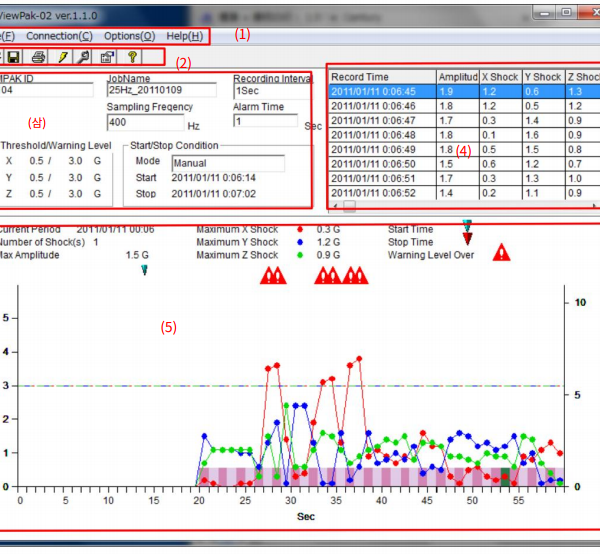Click the red Maximum X Shock legend dot
600x554 pixels.
pos(300,229)
